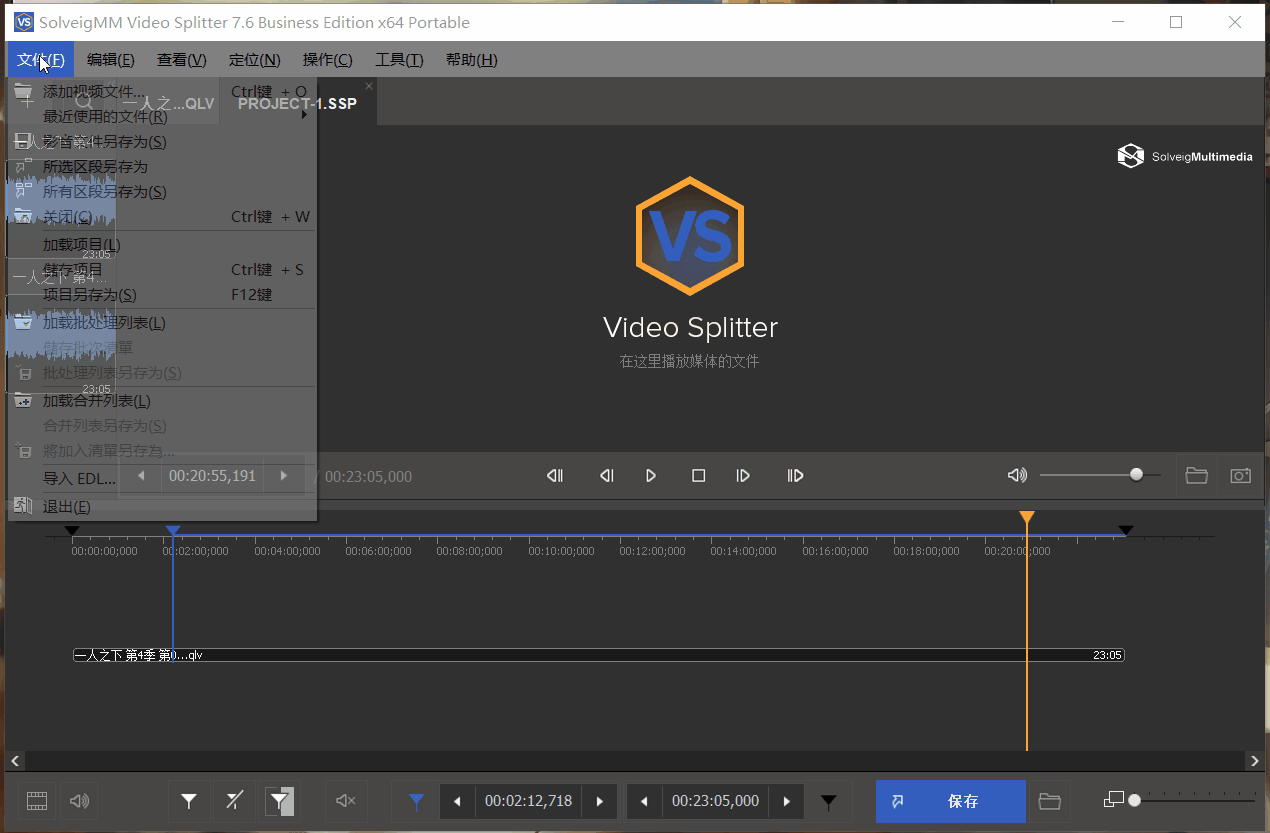Choose 添加视频文件... in File menu
Viewport: 1270px width, 833px height.
coord(162,91)
